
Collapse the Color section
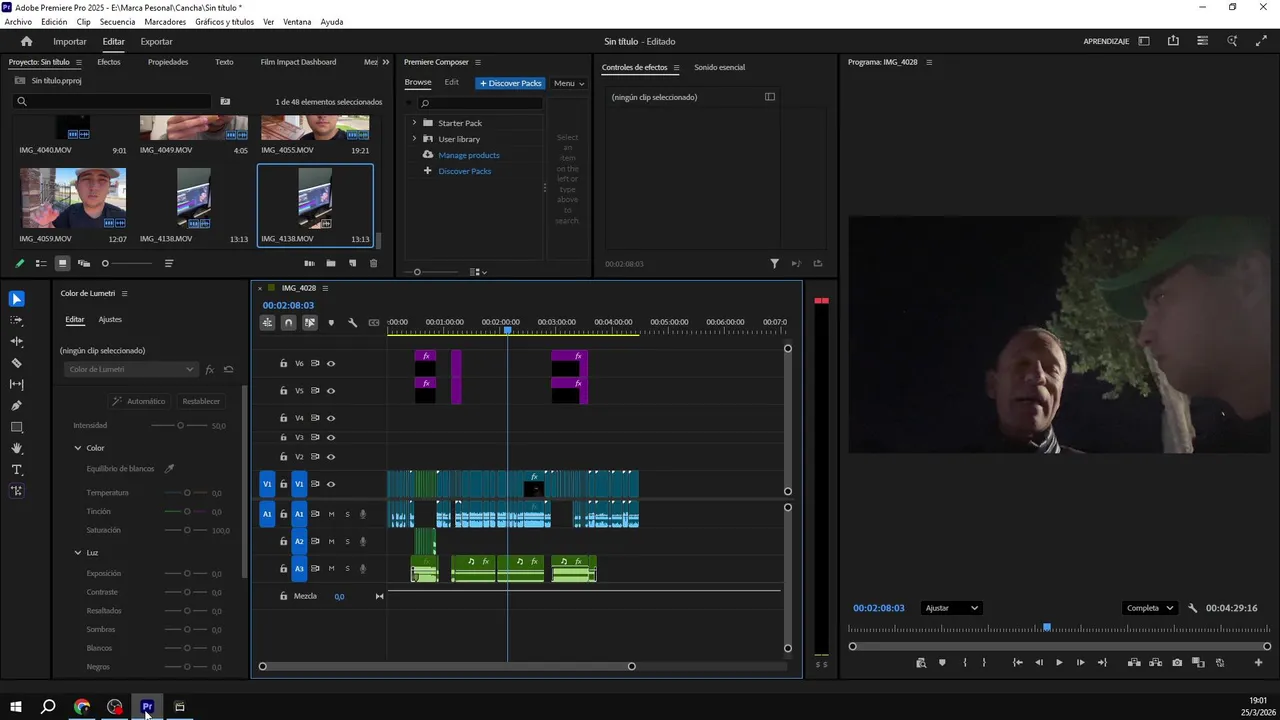[78, 448]
